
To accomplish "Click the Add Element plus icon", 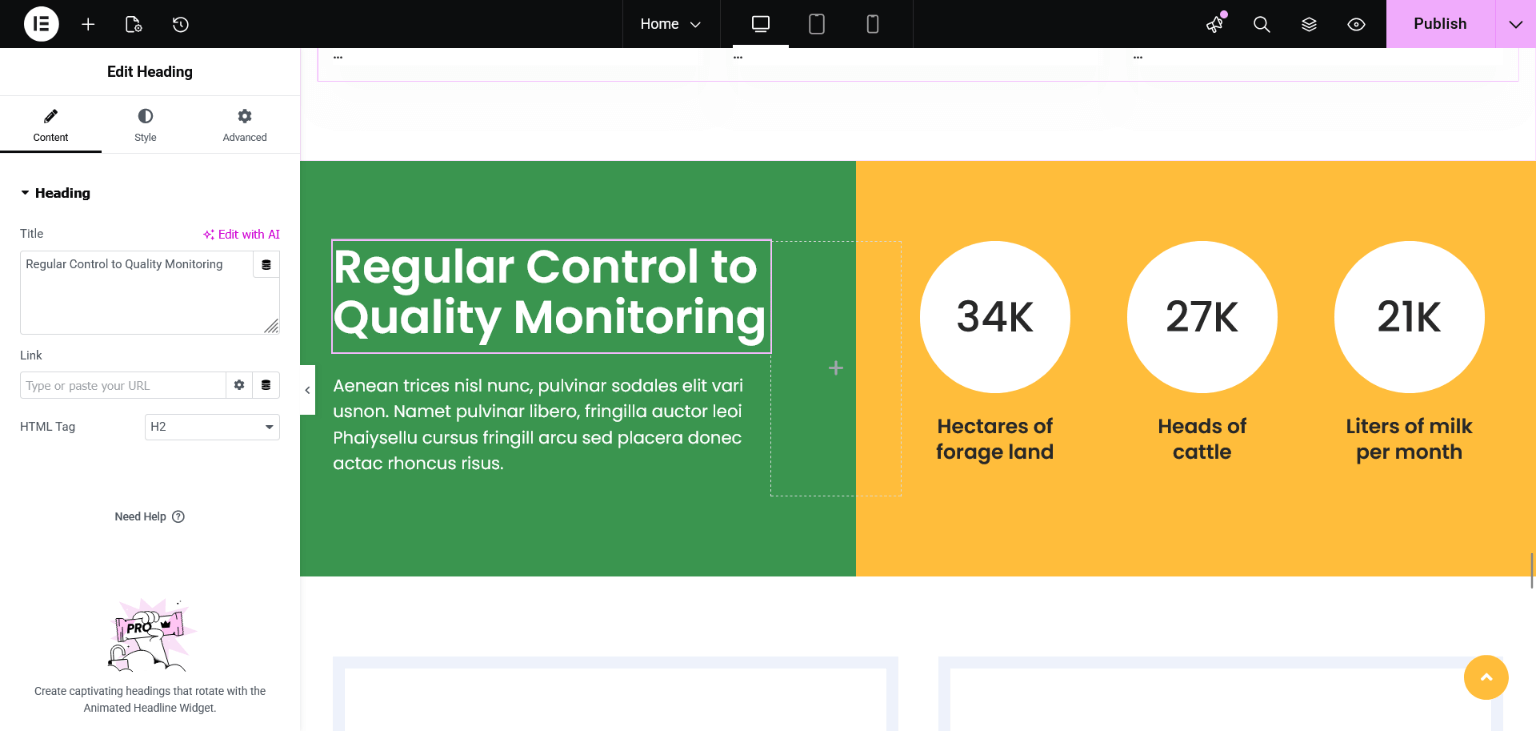I will [88, 24].
